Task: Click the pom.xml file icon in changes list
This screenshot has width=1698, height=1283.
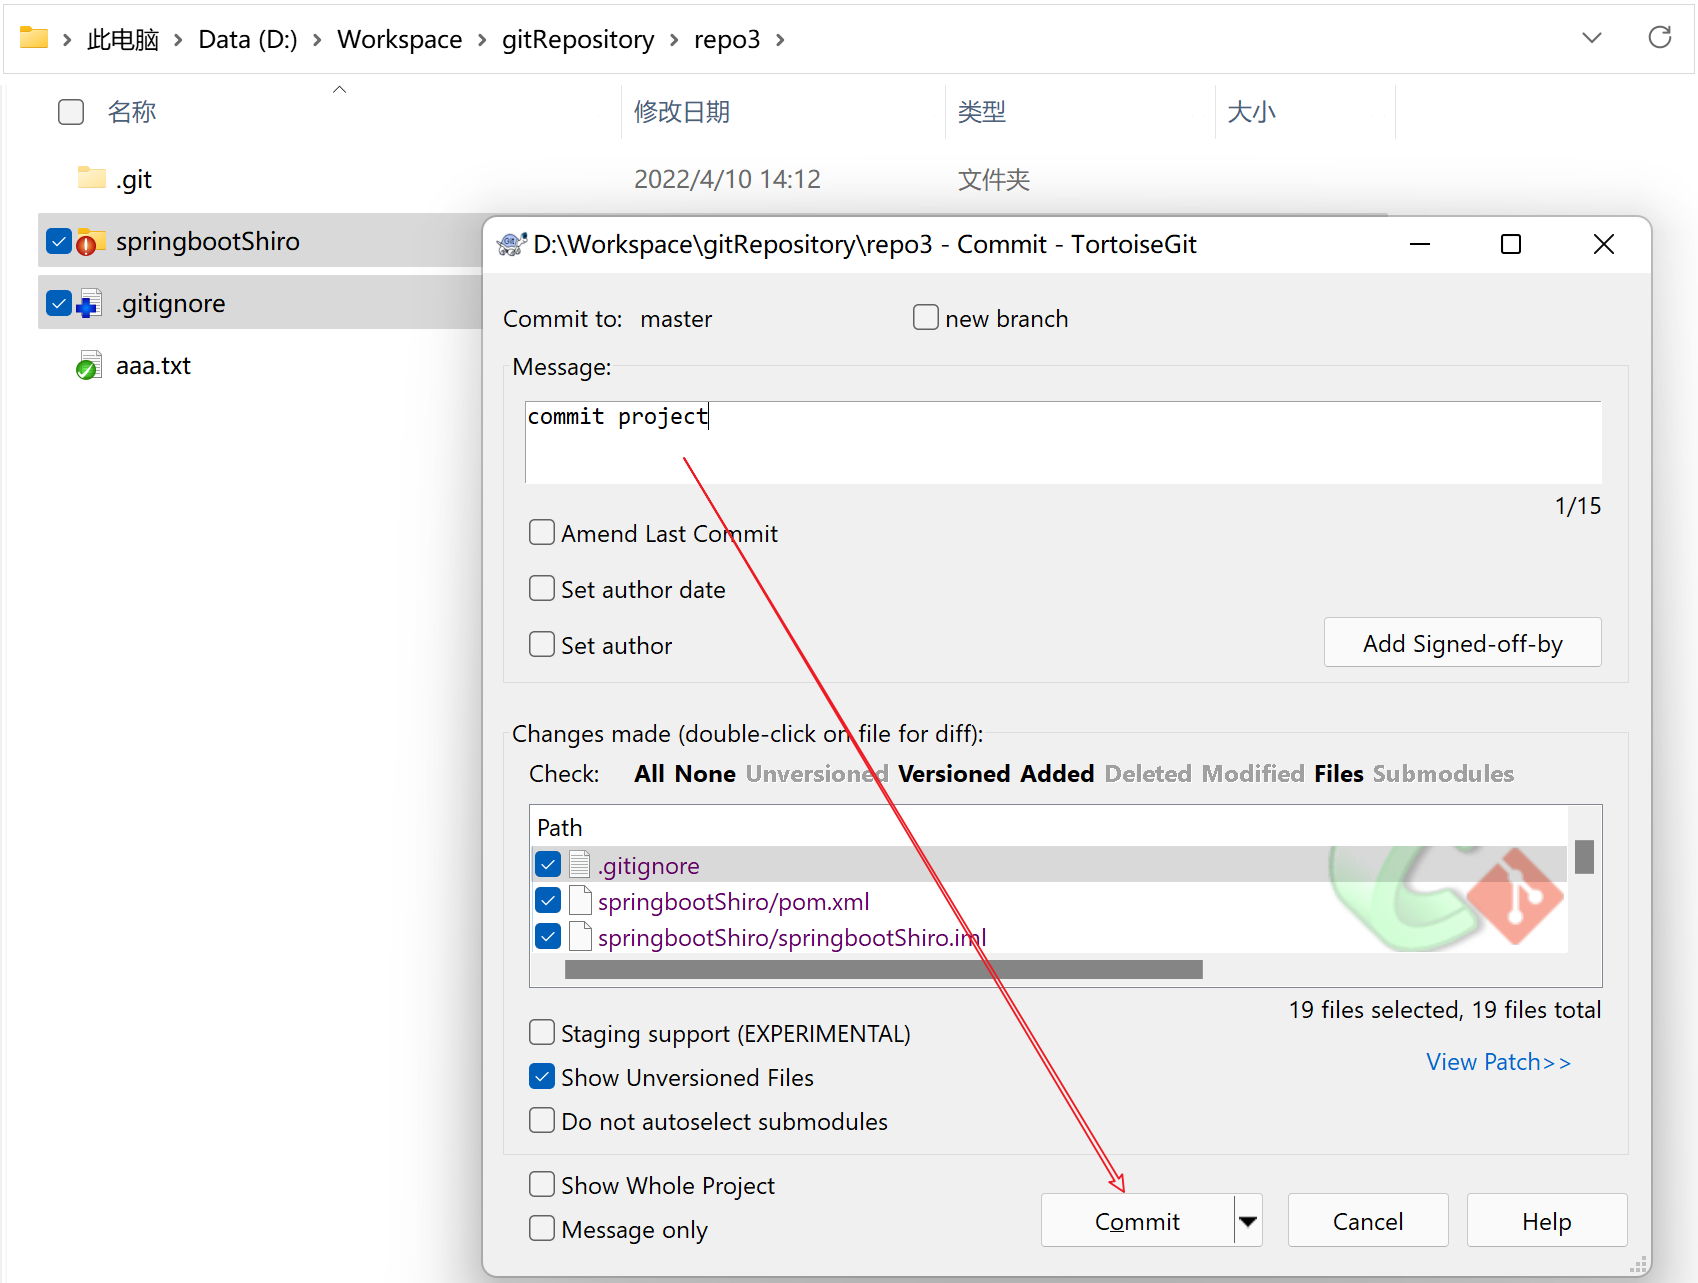Action: coord(580,901)
